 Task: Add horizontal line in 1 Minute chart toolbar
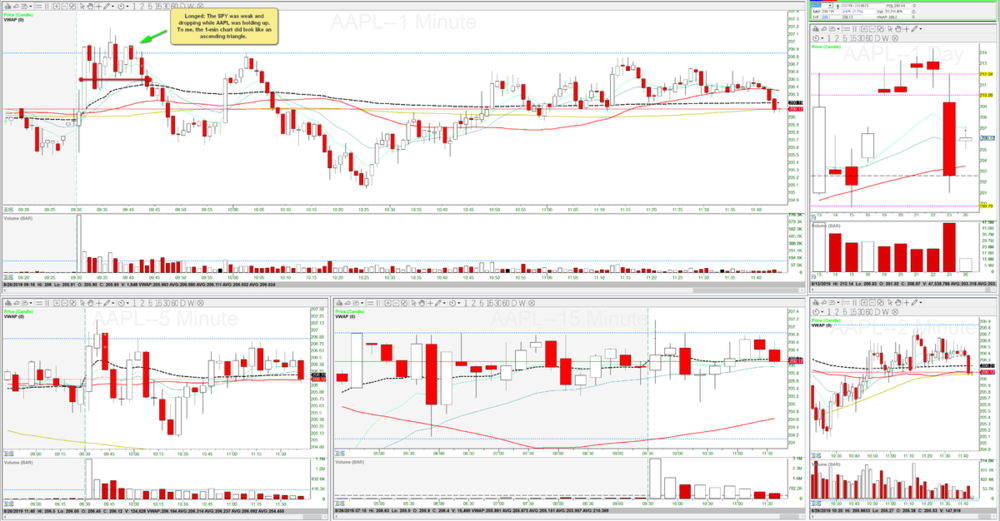[39, 6]
